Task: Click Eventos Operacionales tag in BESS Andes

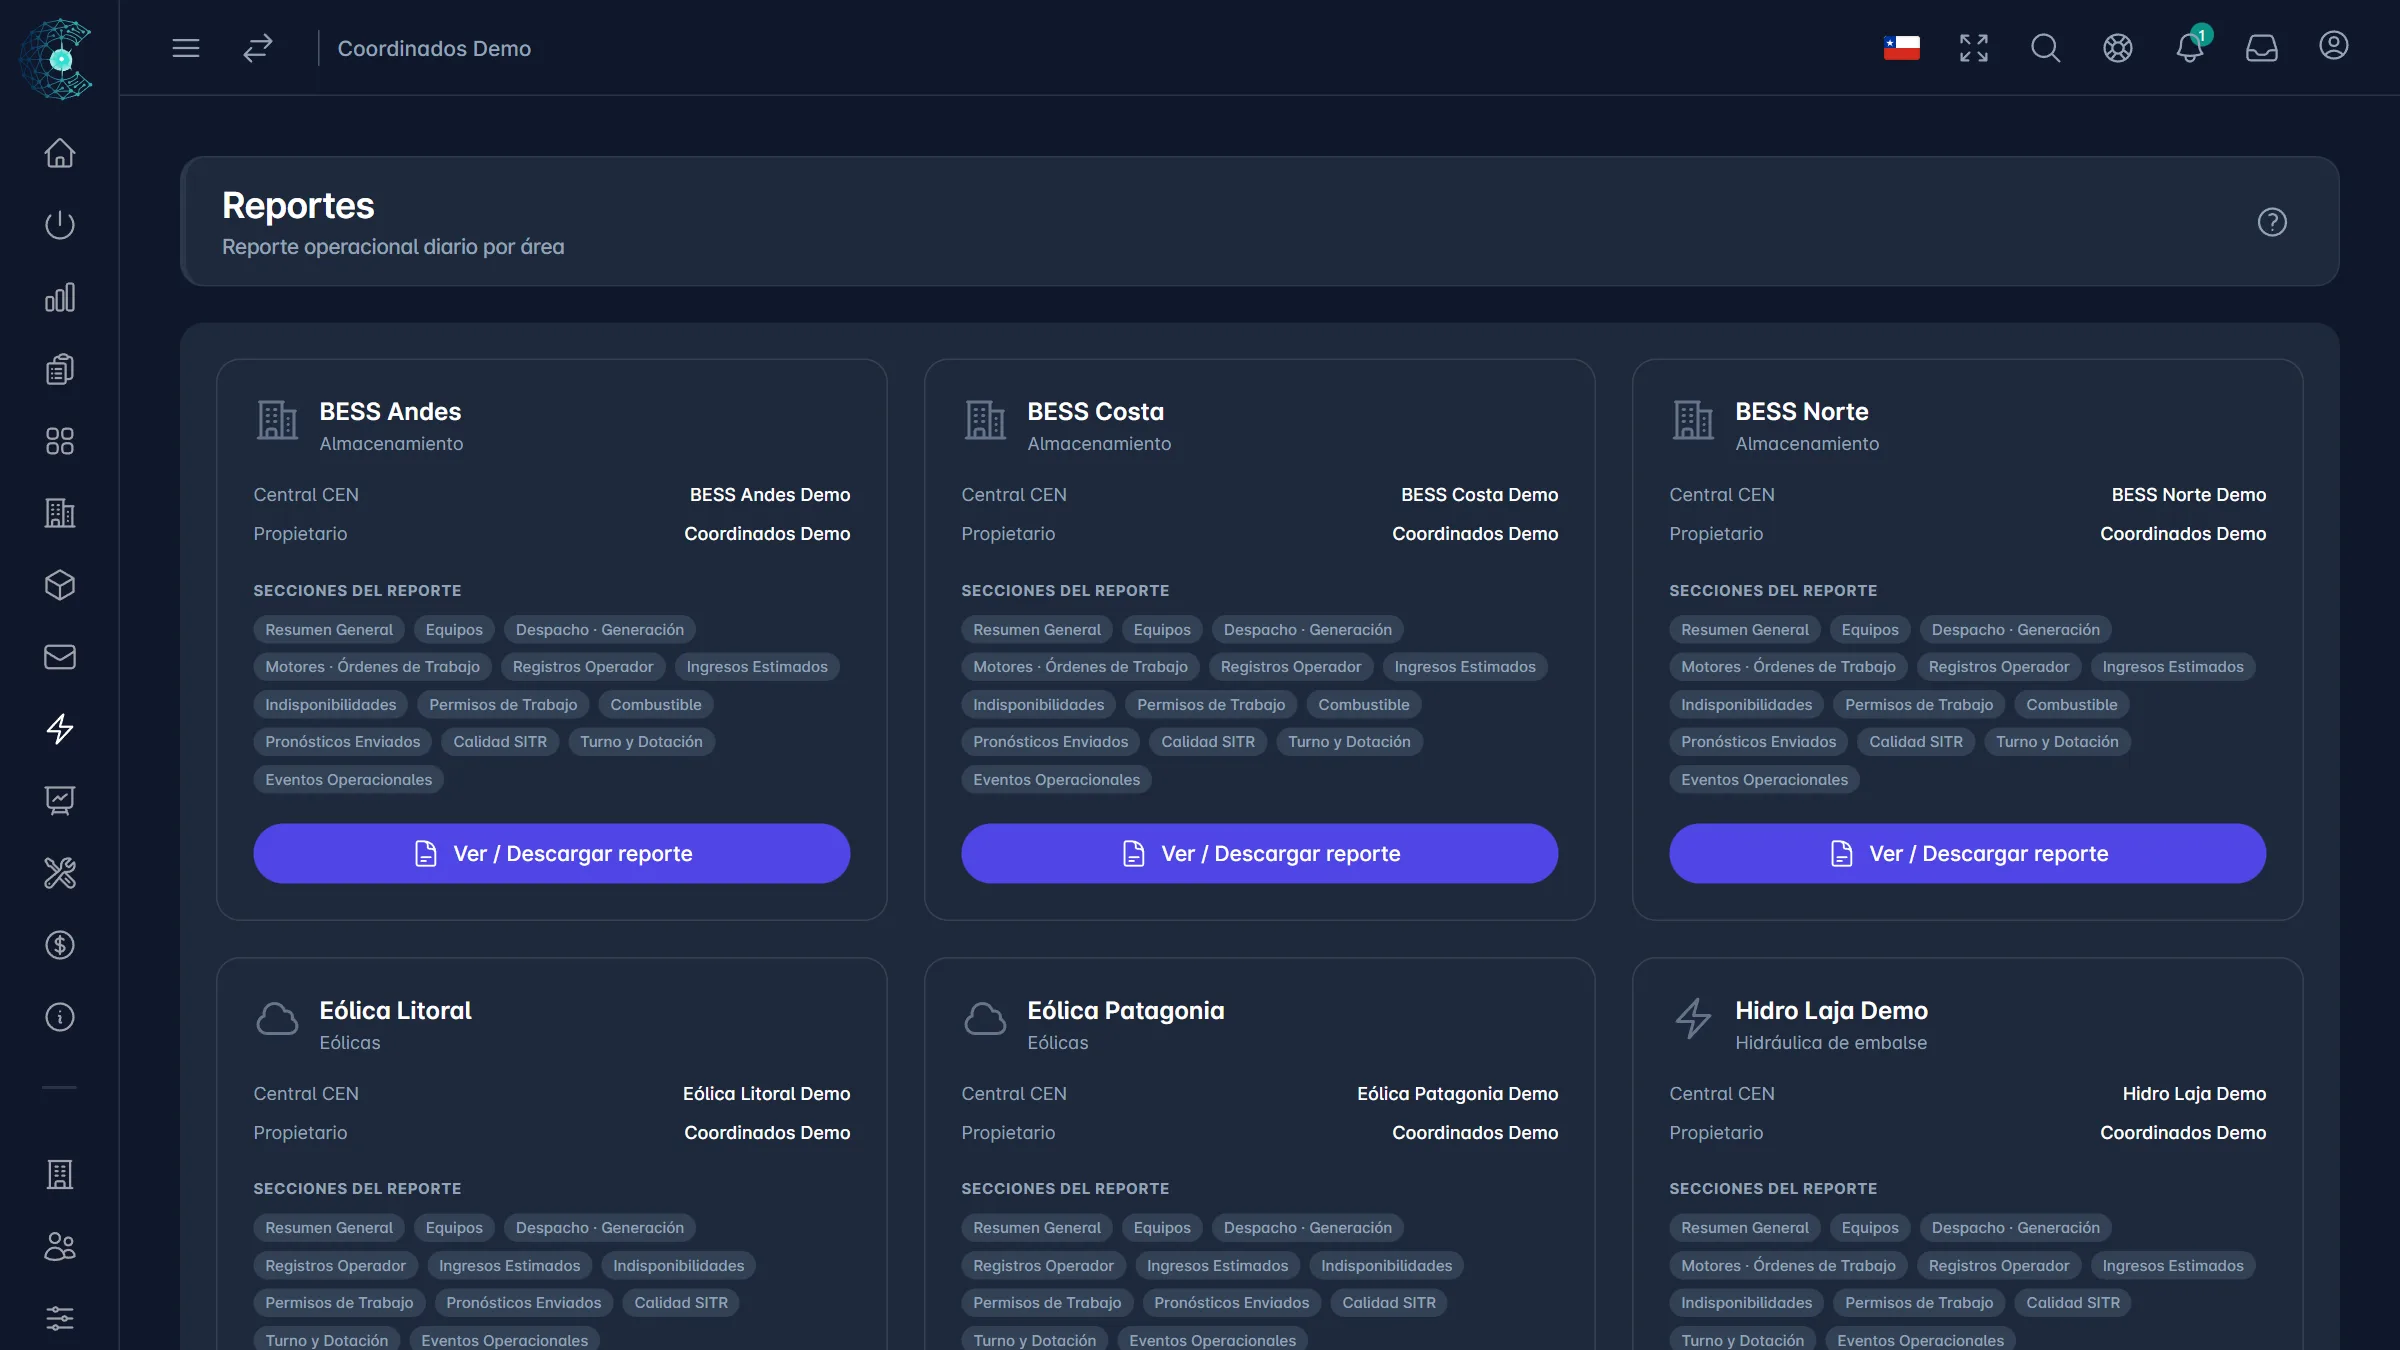Action: 349,780
